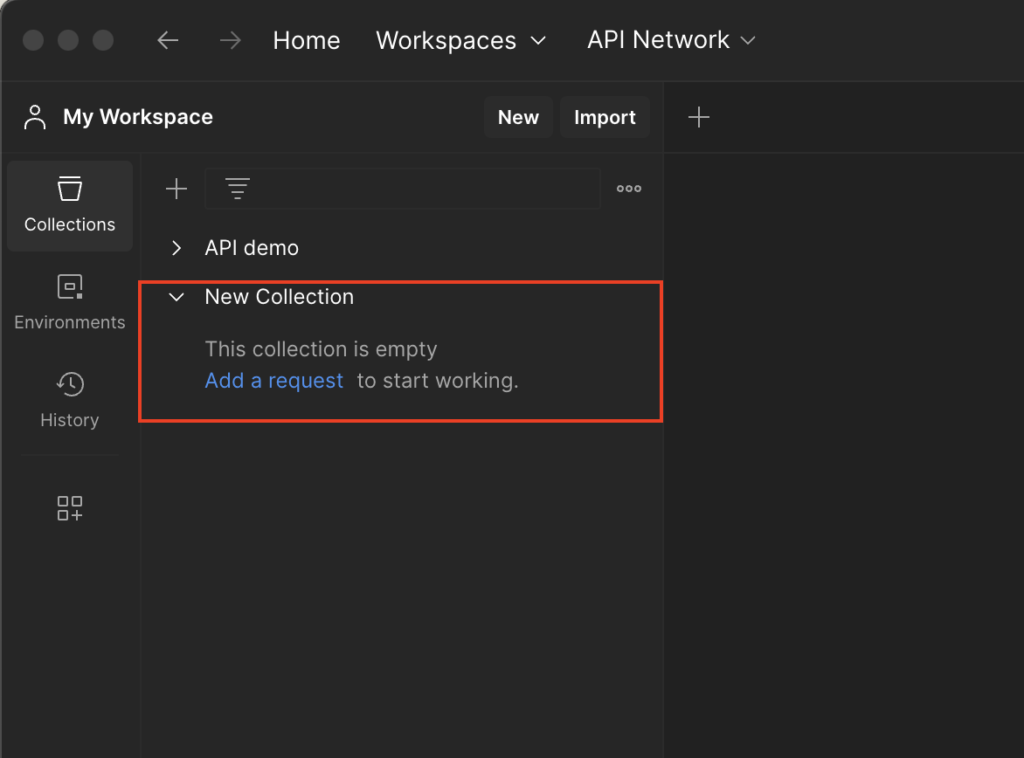Expand the API demo collection

click(x=176, y=248)
